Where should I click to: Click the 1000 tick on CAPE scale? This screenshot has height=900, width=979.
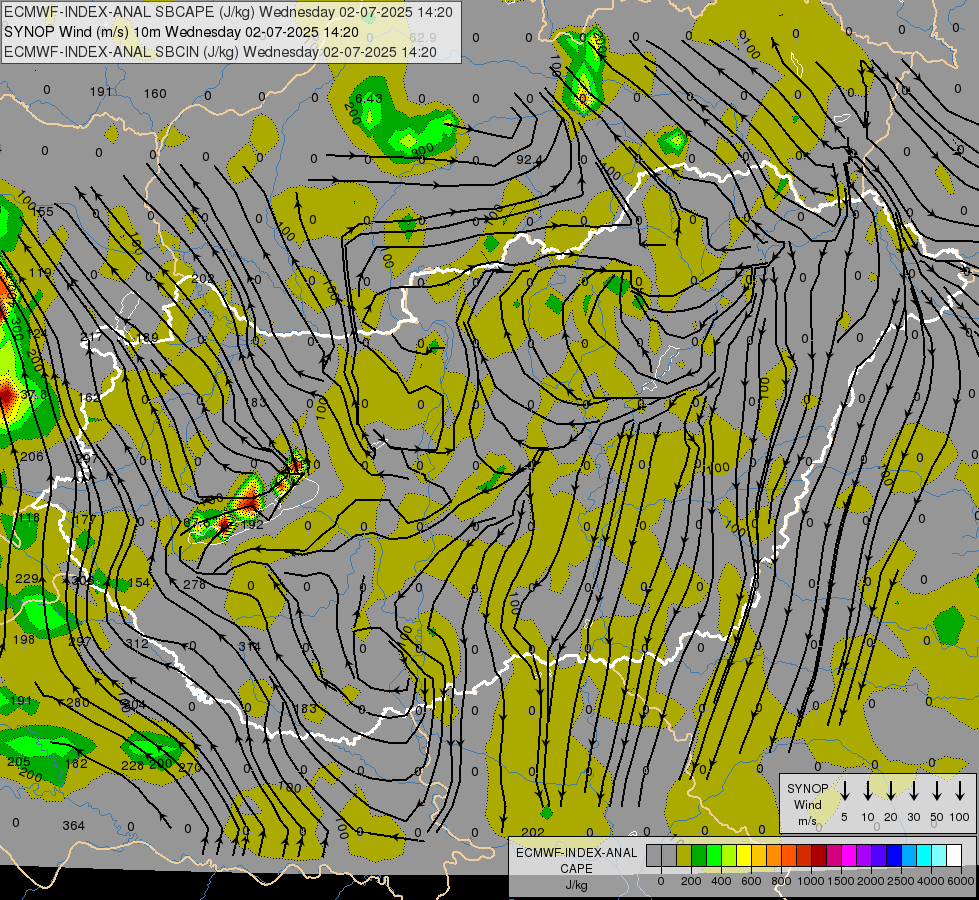pyautogui.click(x=810, y=881)
